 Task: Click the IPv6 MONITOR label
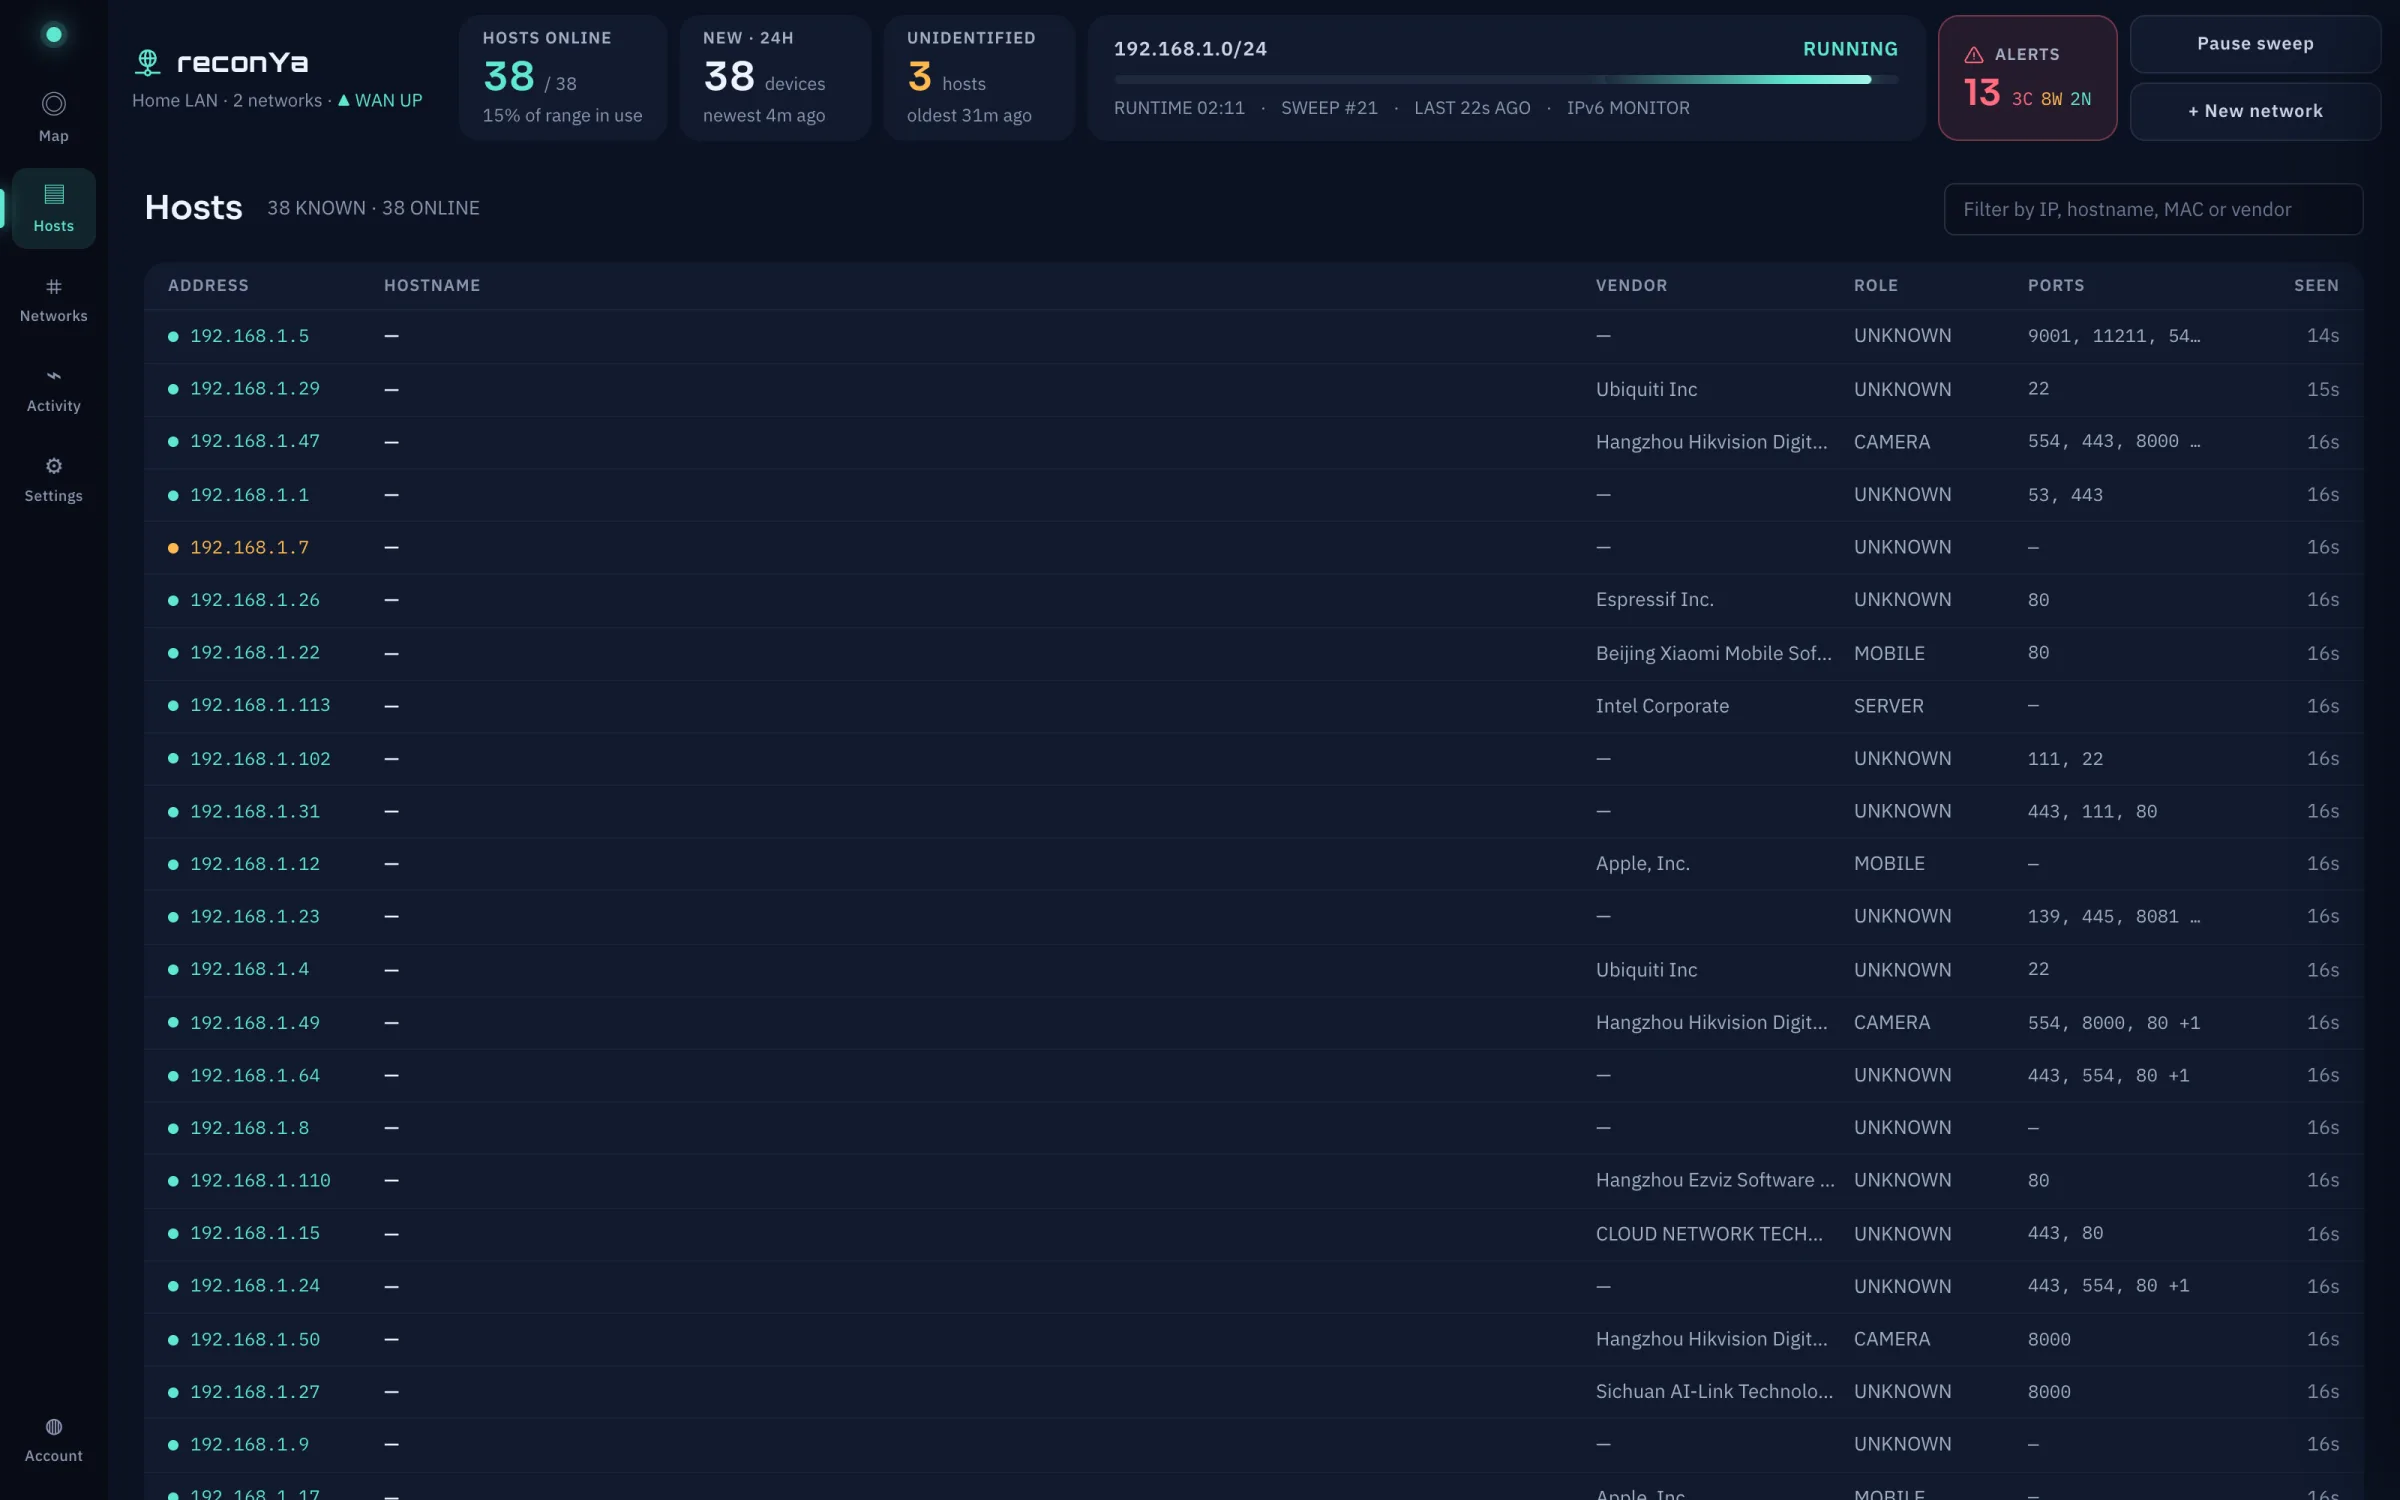[1628, 108]
